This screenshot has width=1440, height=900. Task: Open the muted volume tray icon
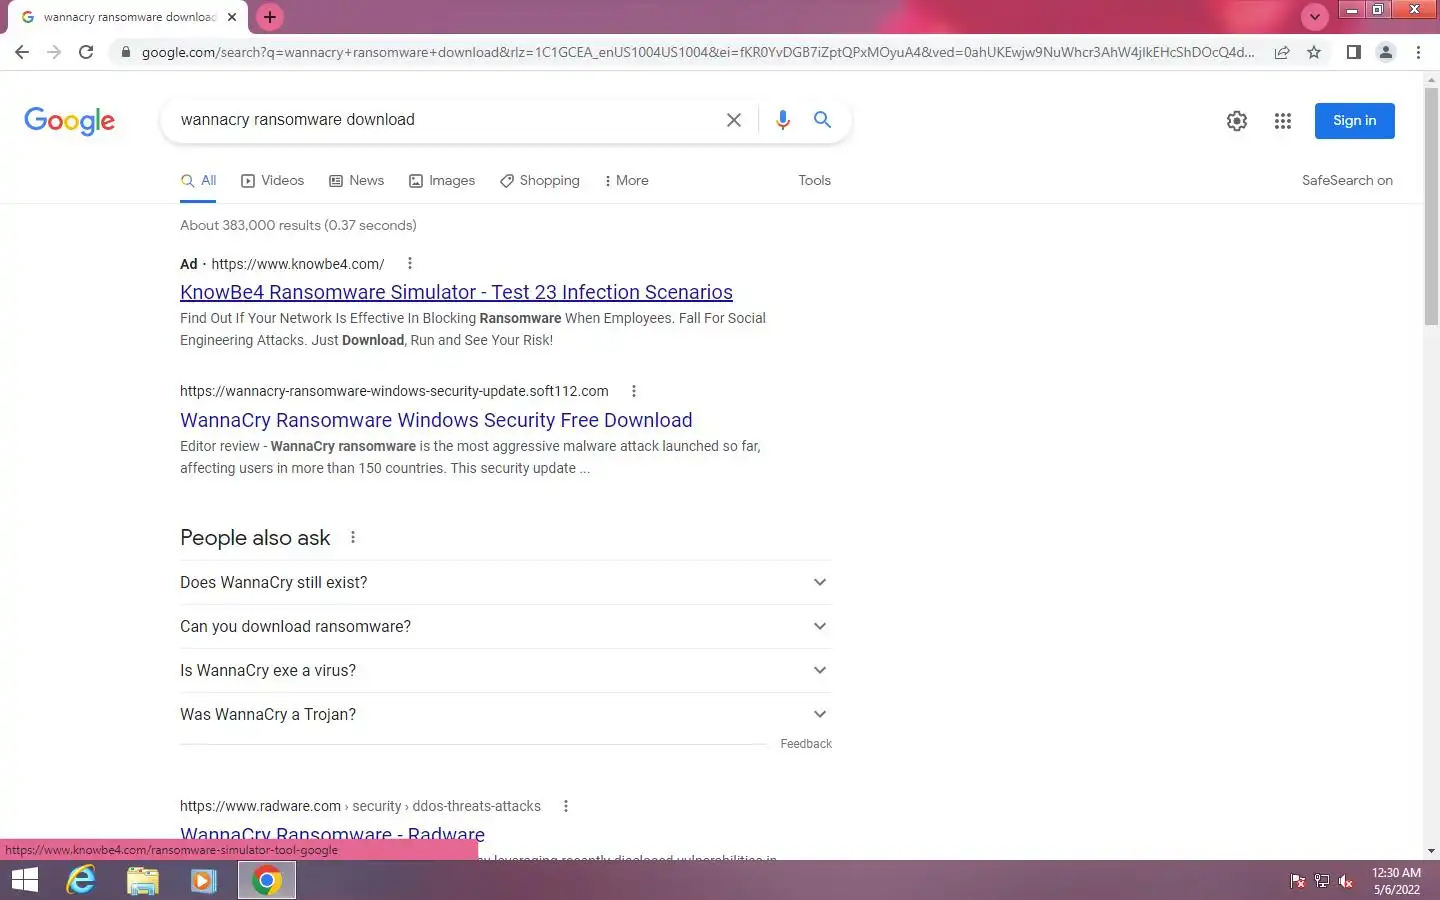click(1346, 881)
